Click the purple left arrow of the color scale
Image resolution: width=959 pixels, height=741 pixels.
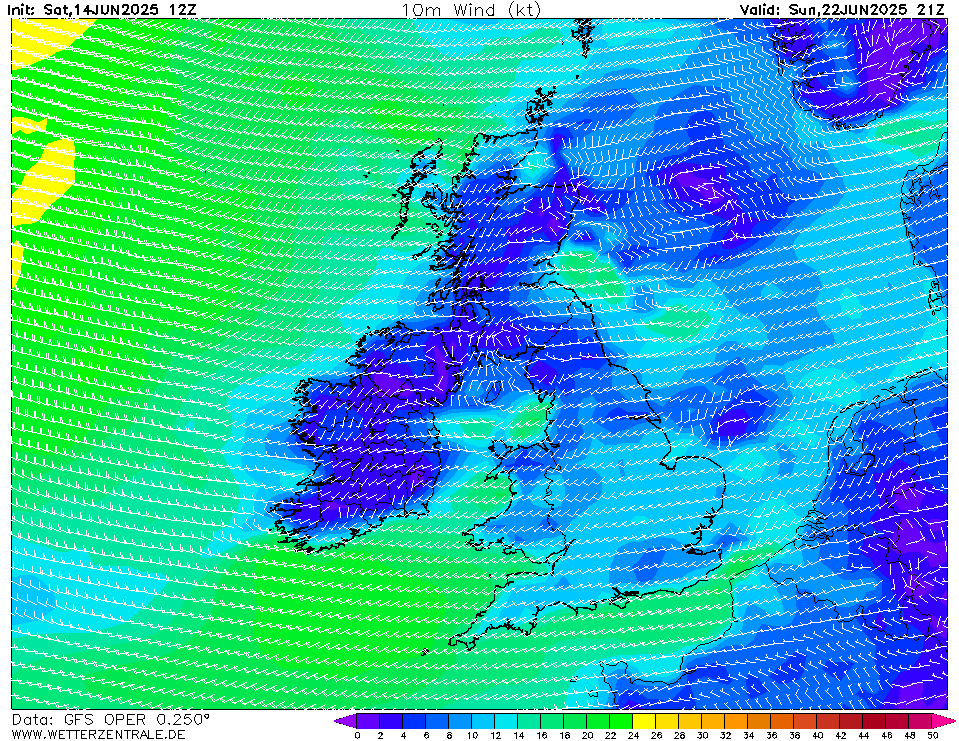pos(346,721)
